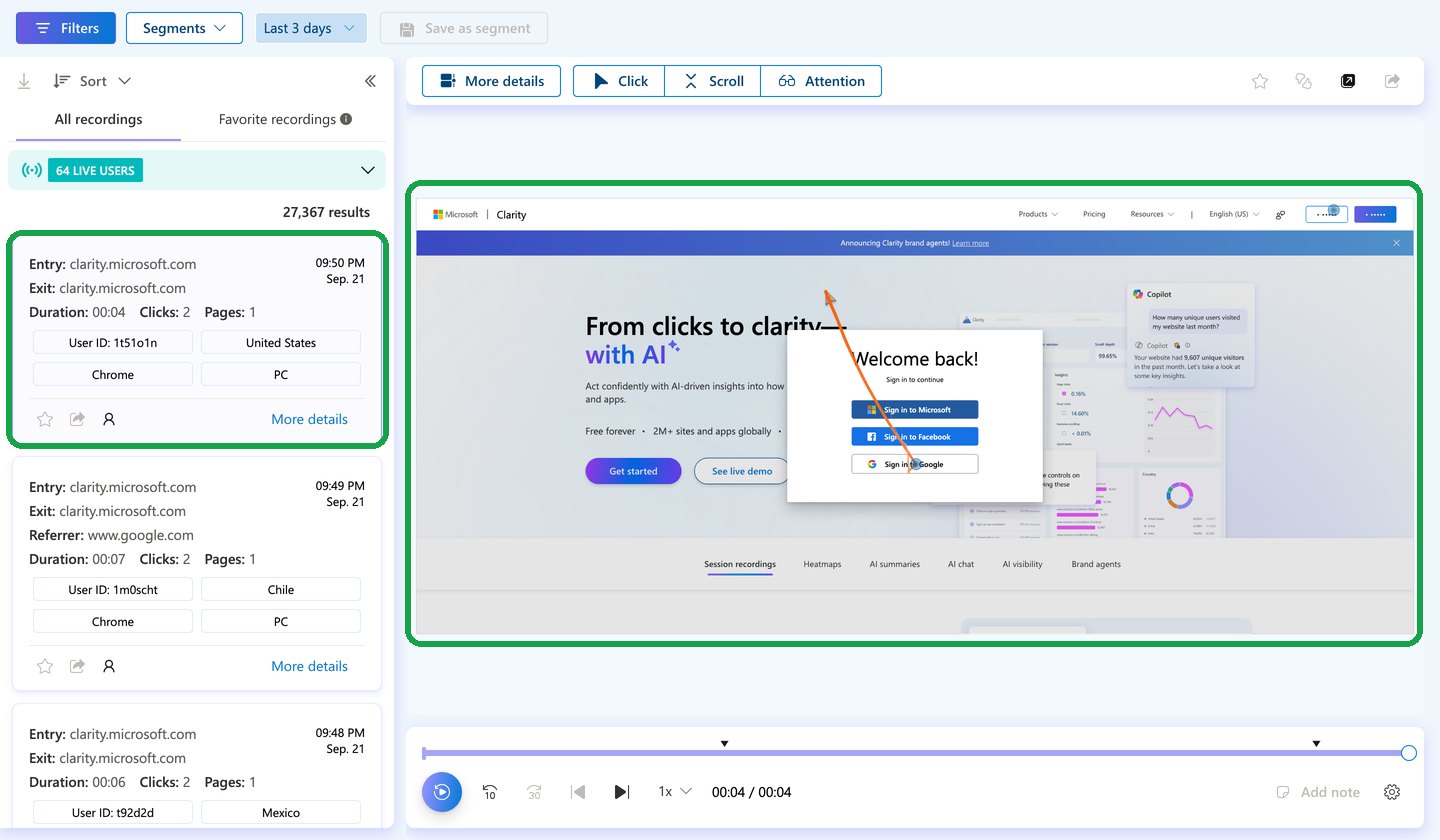Open the Sort options dropdown
1440x840 pixels.
(92, 81)
